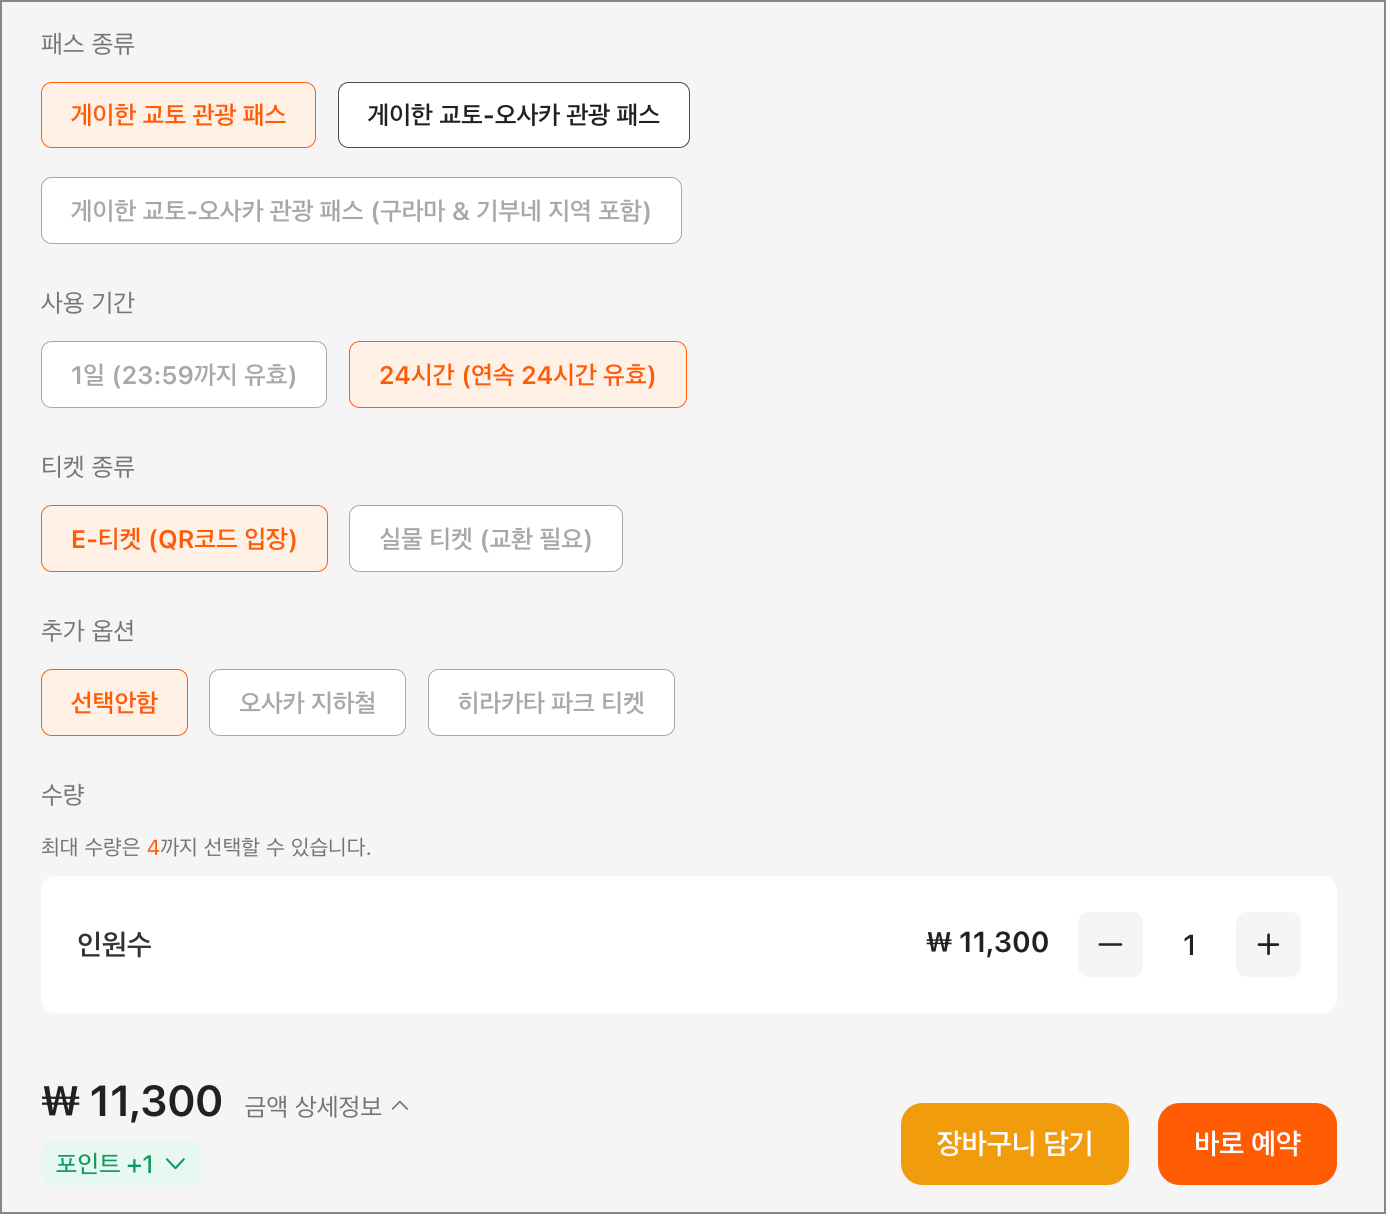Click the chevron next to 금액 상세정보
The image size is (1386, 1214).
click(400, 1106)
